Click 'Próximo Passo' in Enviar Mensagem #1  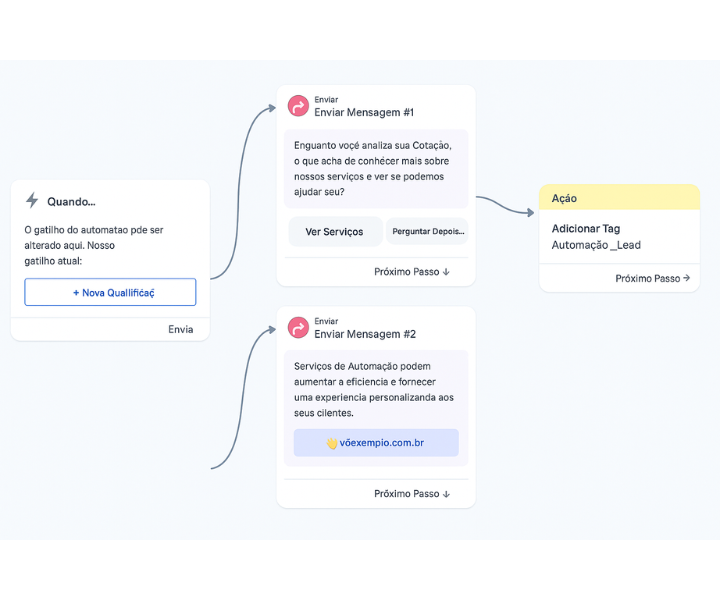[412, 271]
